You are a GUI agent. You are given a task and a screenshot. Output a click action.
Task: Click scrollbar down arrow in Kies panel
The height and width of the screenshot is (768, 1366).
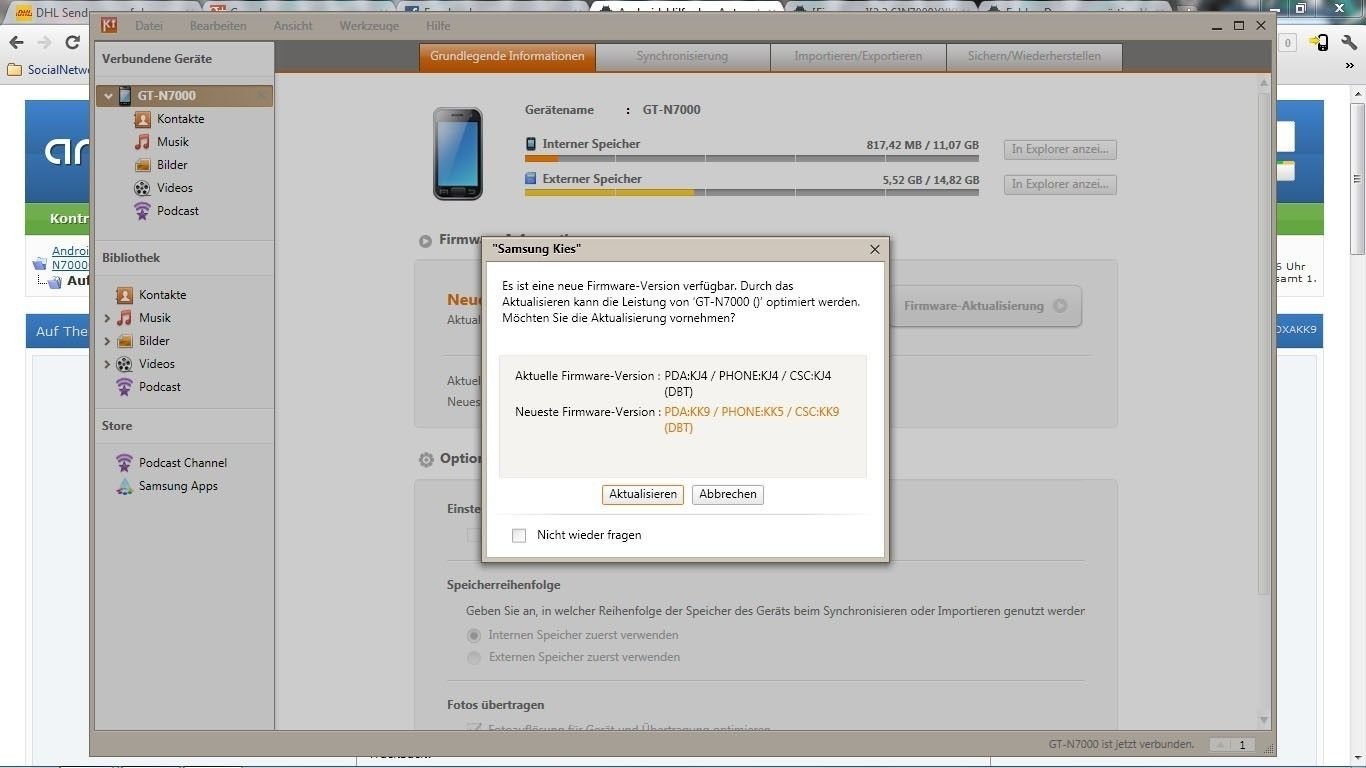(x=1264, y=720)
